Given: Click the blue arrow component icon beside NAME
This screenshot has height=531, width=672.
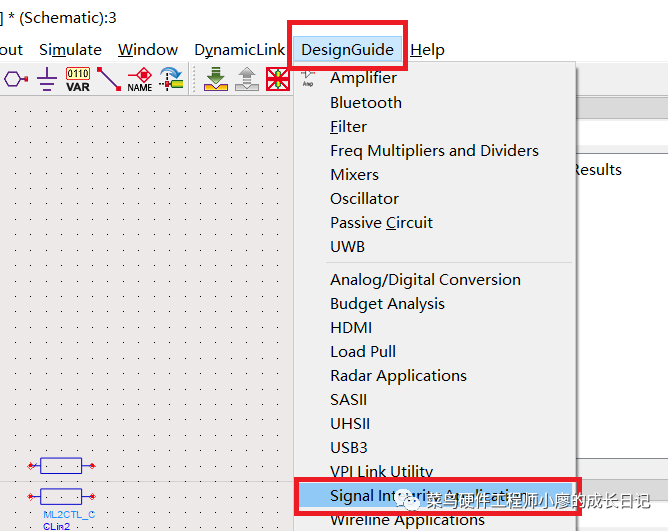Looking at the screenshot, I should [x=171, y=79].
